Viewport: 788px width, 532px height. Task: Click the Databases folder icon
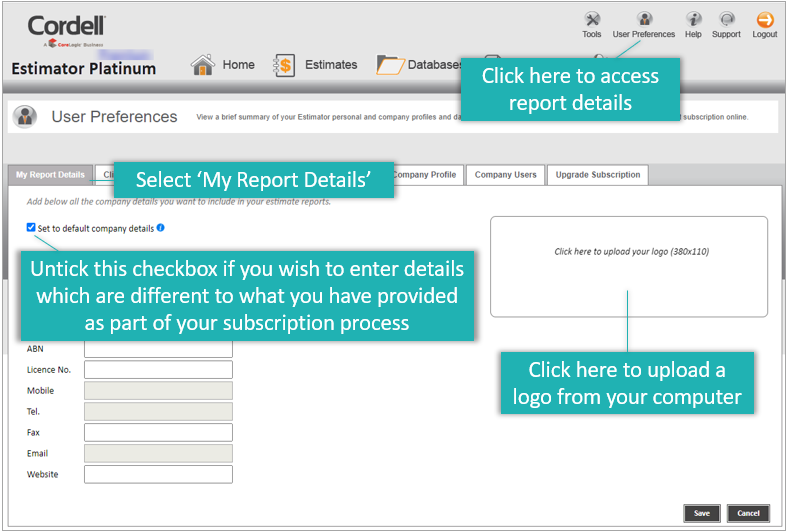(390, 65)
